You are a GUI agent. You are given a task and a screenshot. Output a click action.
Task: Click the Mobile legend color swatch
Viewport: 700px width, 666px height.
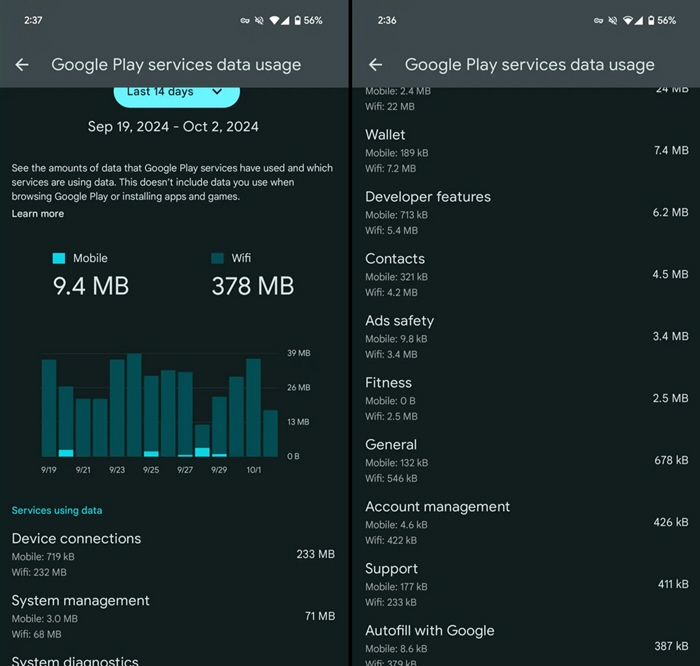tap(59, 258)
